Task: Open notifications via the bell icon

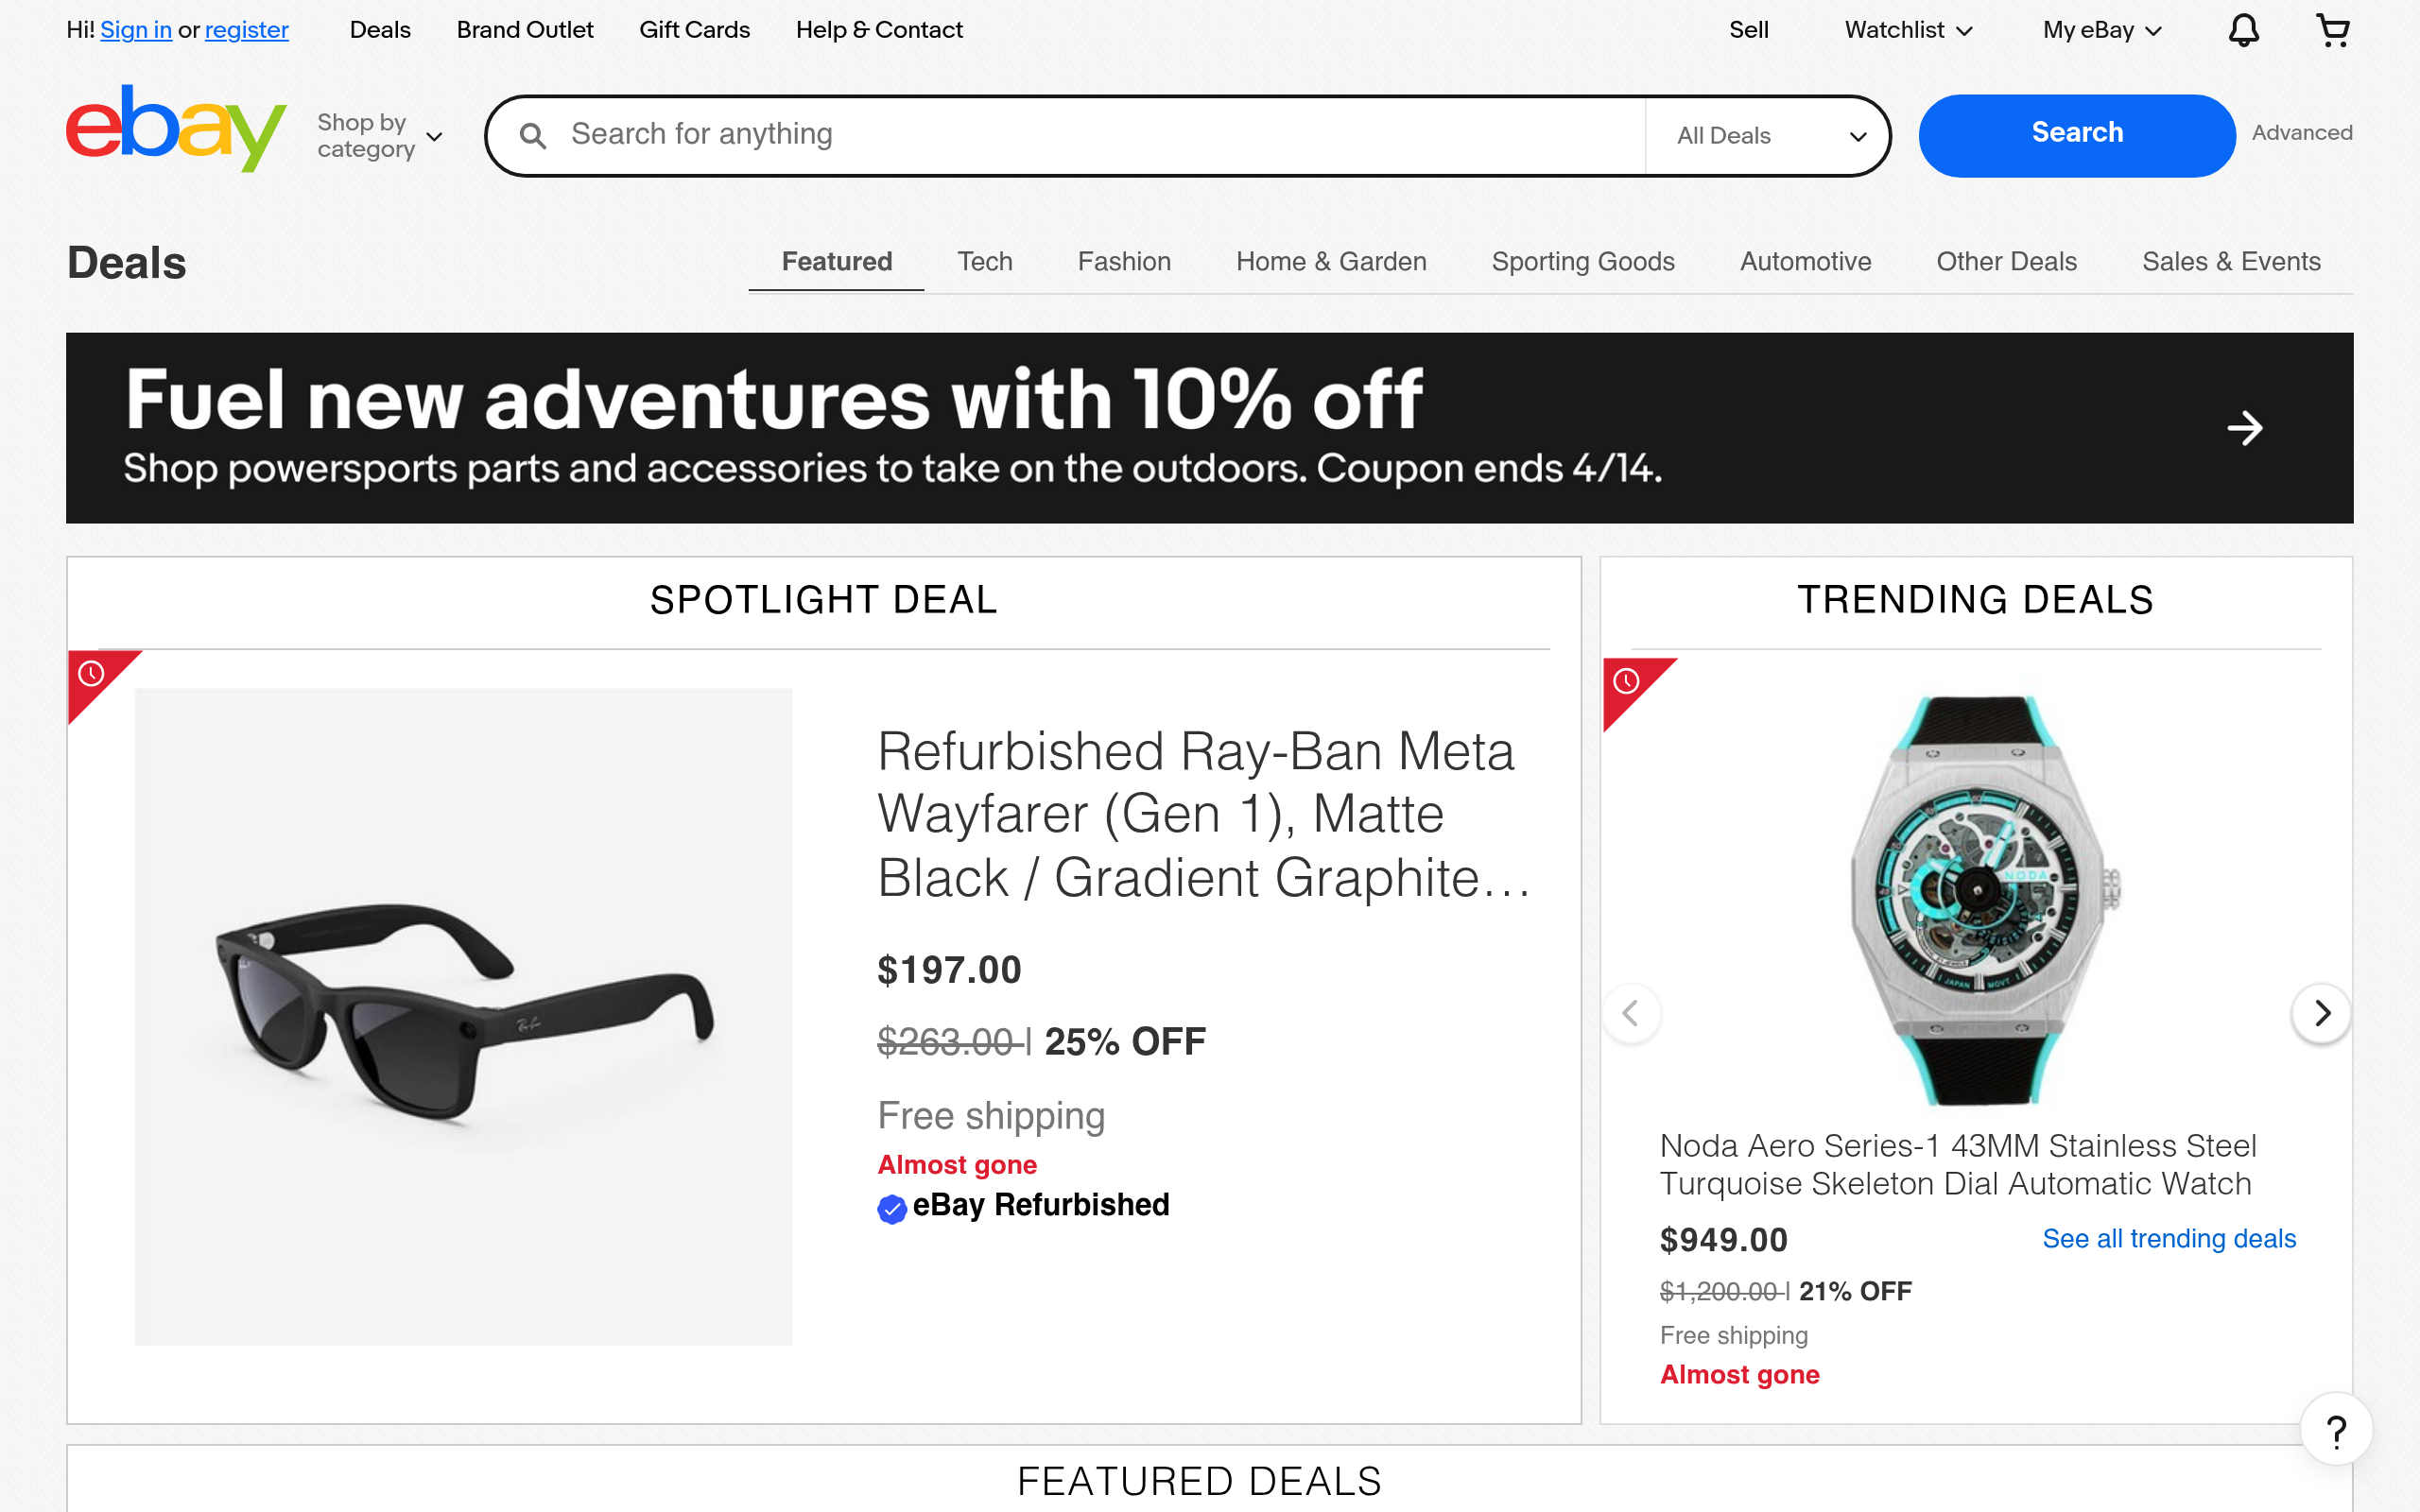Action: point(2243,30)
